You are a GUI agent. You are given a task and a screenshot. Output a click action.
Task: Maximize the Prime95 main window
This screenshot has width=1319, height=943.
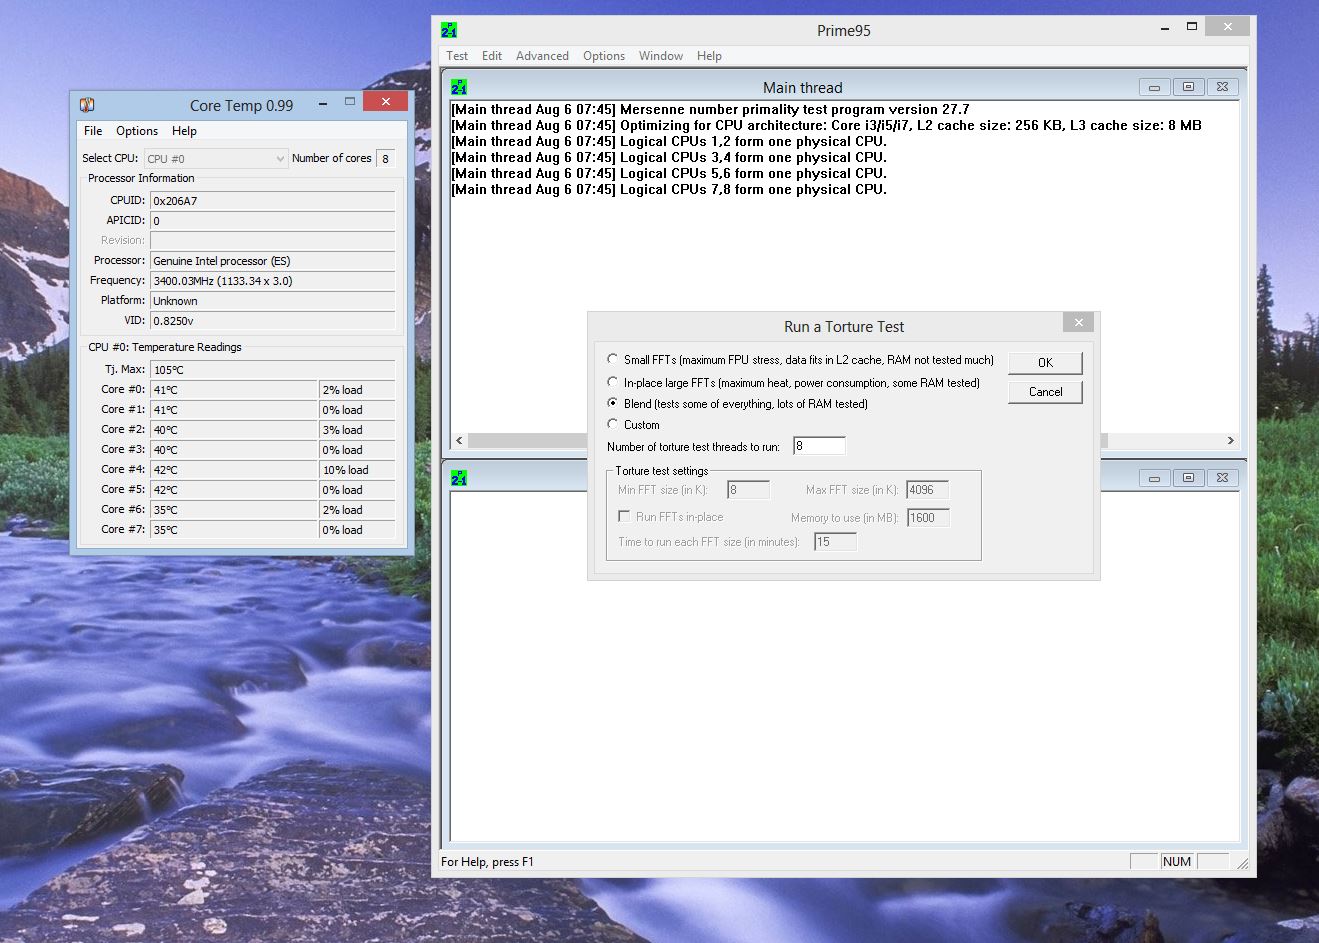(1192, 27)
